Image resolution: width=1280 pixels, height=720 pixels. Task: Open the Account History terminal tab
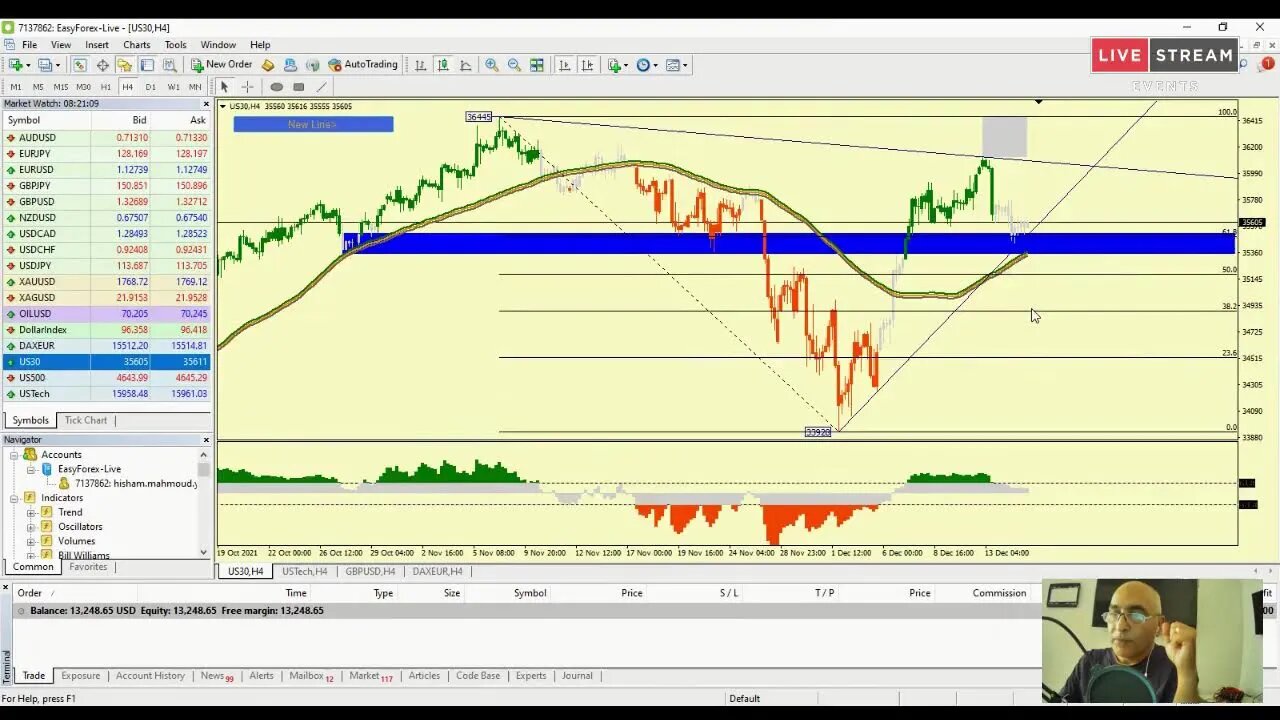(x=150, y=676)
